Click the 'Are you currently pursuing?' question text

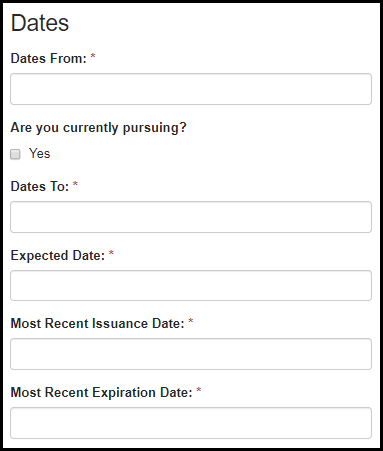(98, 128)
